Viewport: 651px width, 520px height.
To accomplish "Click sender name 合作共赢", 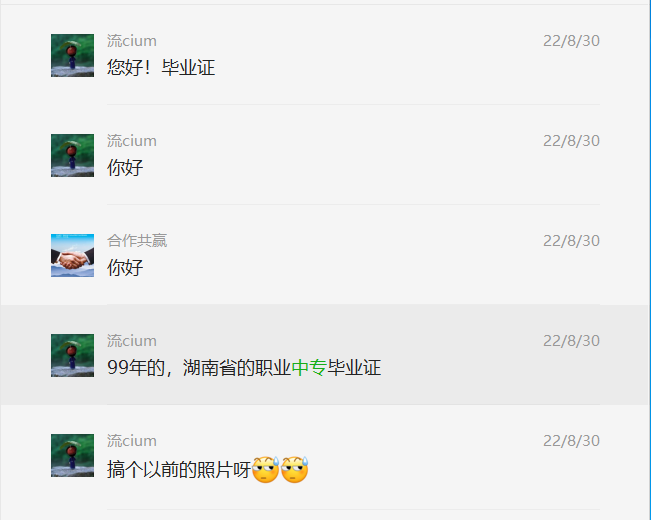I will 137,241.
